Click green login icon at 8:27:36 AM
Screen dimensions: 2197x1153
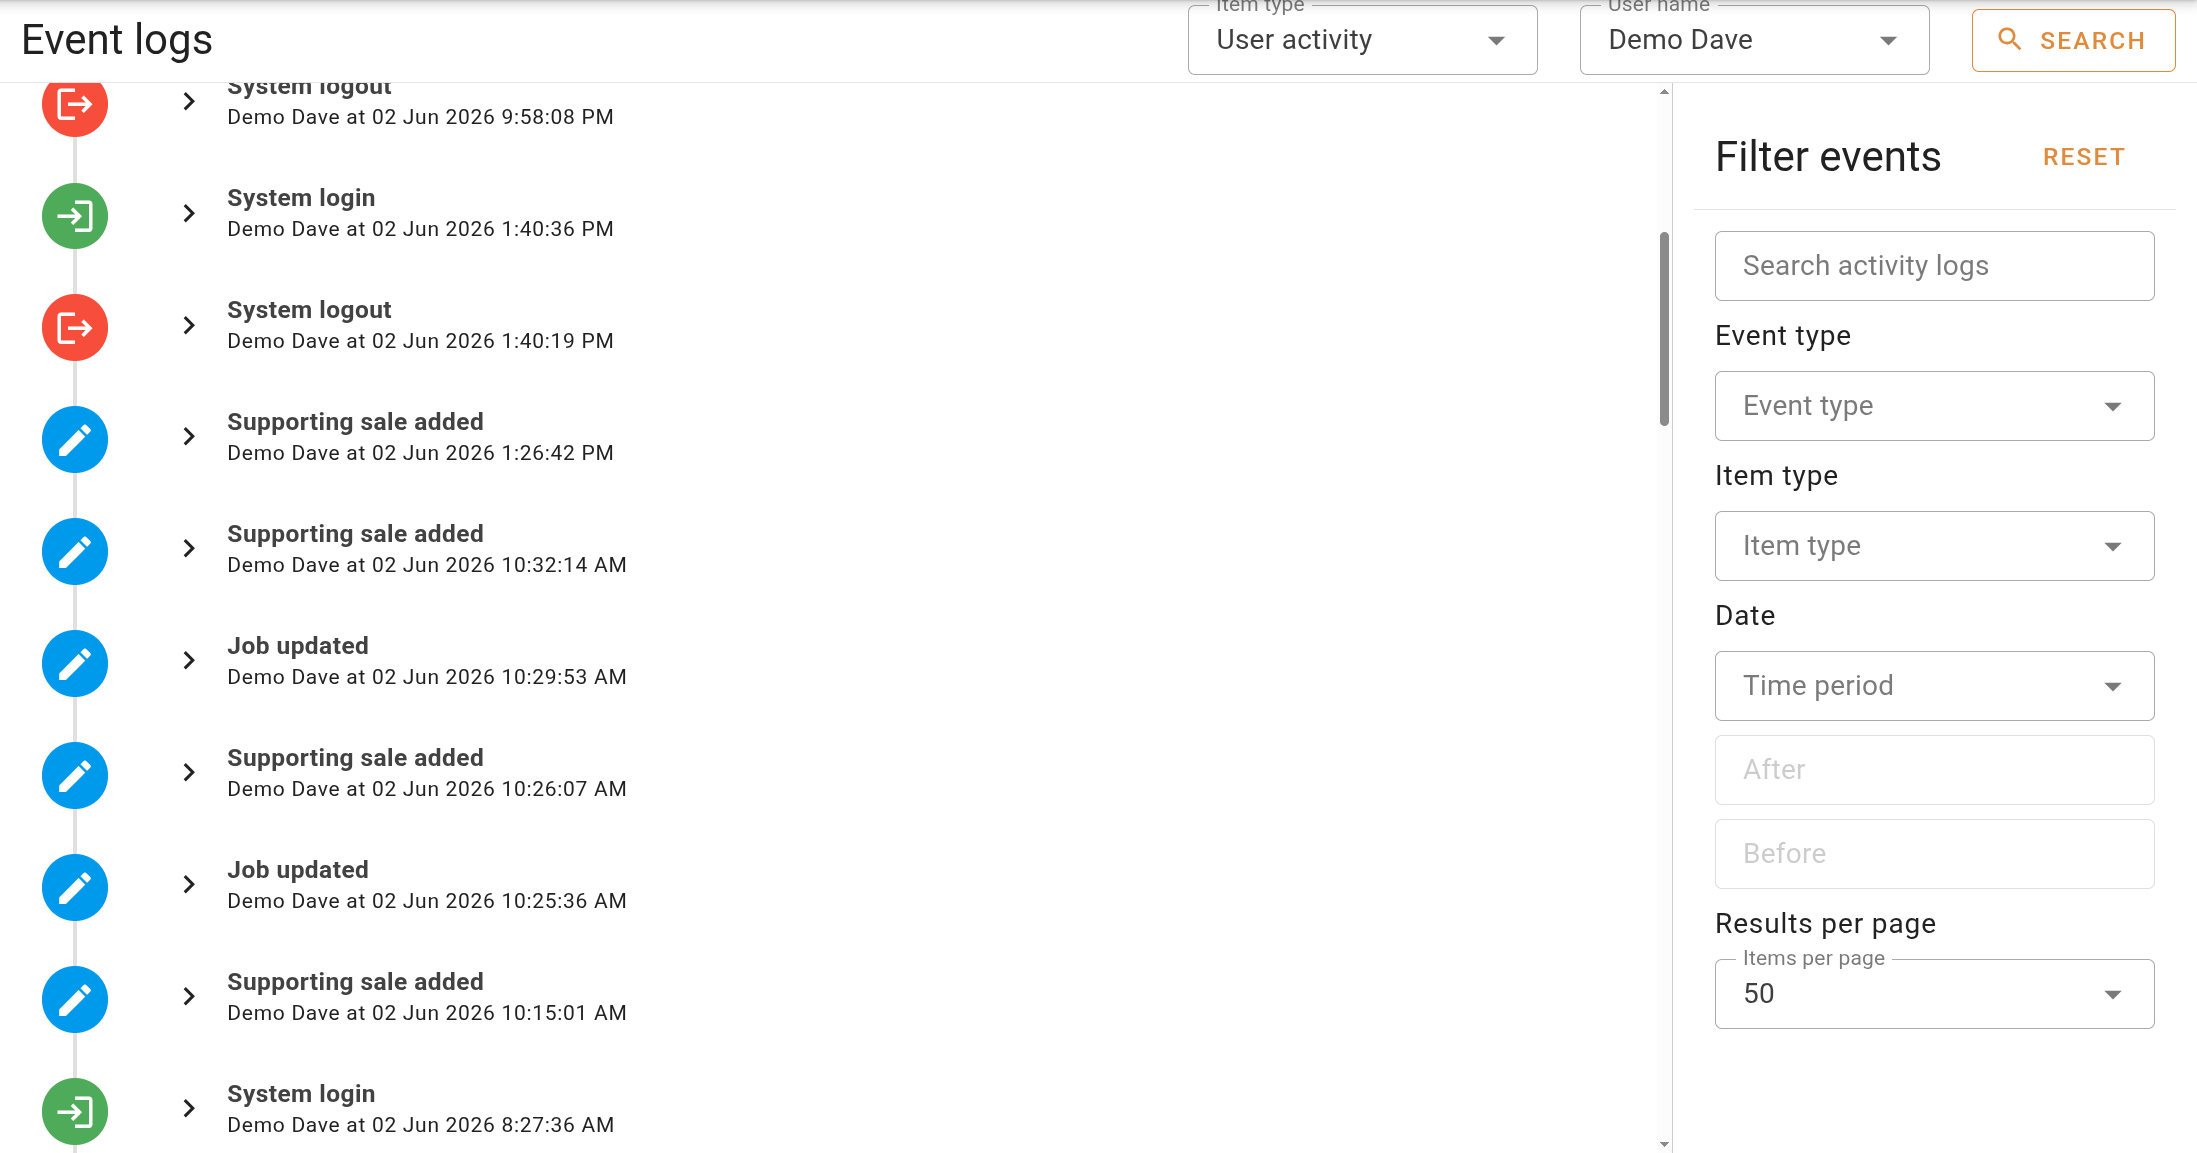(x=75, y=1112)
